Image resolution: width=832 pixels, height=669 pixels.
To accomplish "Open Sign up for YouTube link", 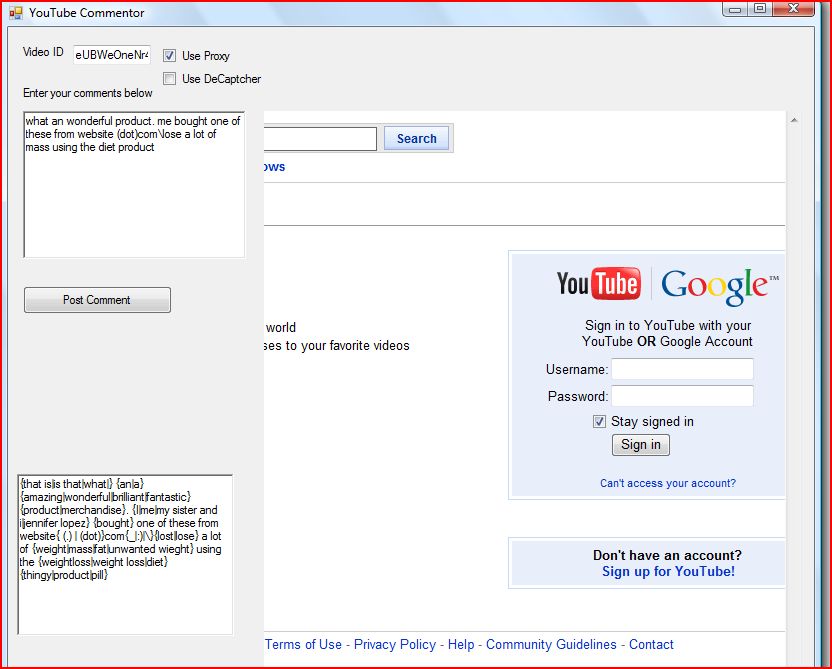I will click(x=668, y=571).
